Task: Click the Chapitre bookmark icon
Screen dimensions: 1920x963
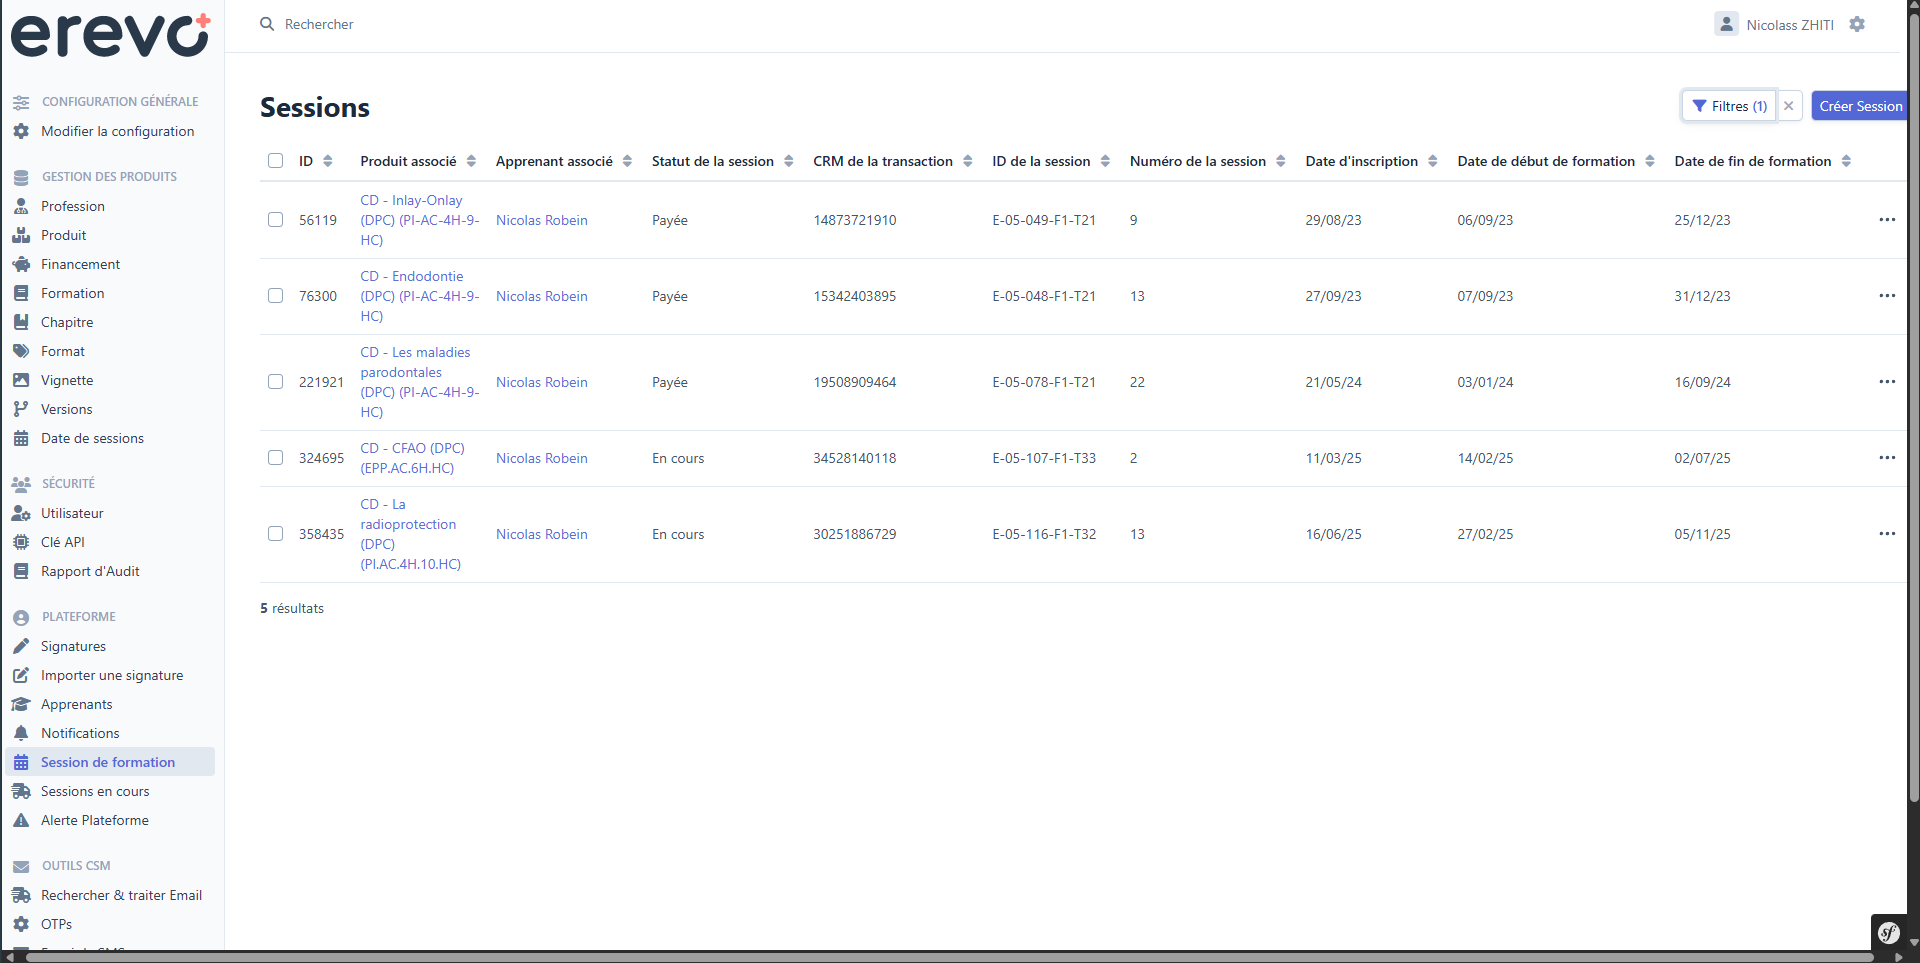Action: click(21, 322)
